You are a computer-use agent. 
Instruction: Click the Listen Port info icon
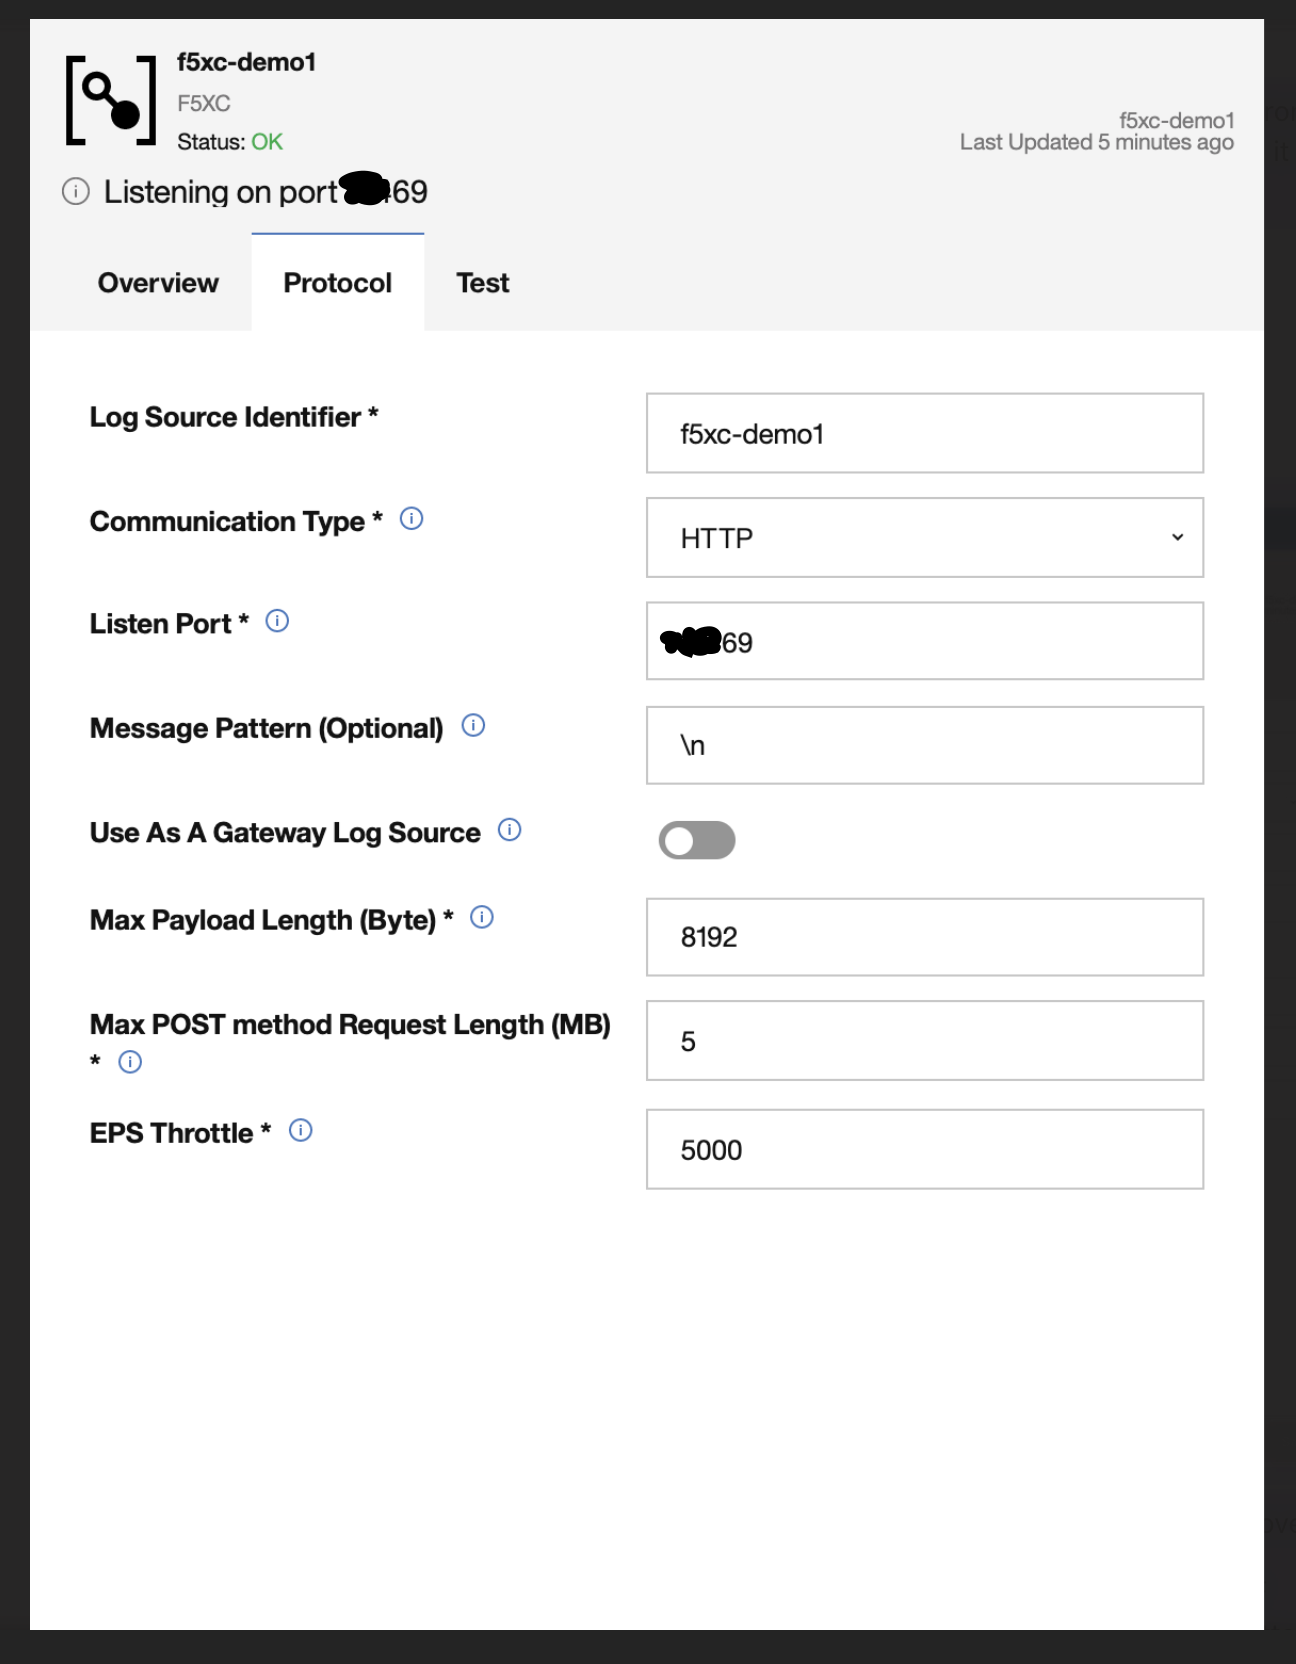279,621
